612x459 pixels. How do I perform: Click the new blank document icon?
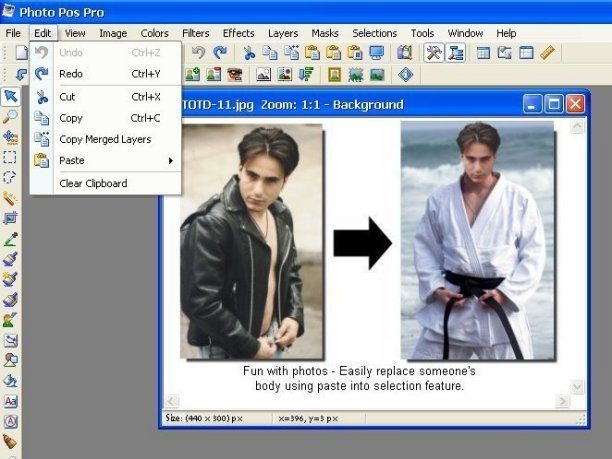click(x=22, y=53)
